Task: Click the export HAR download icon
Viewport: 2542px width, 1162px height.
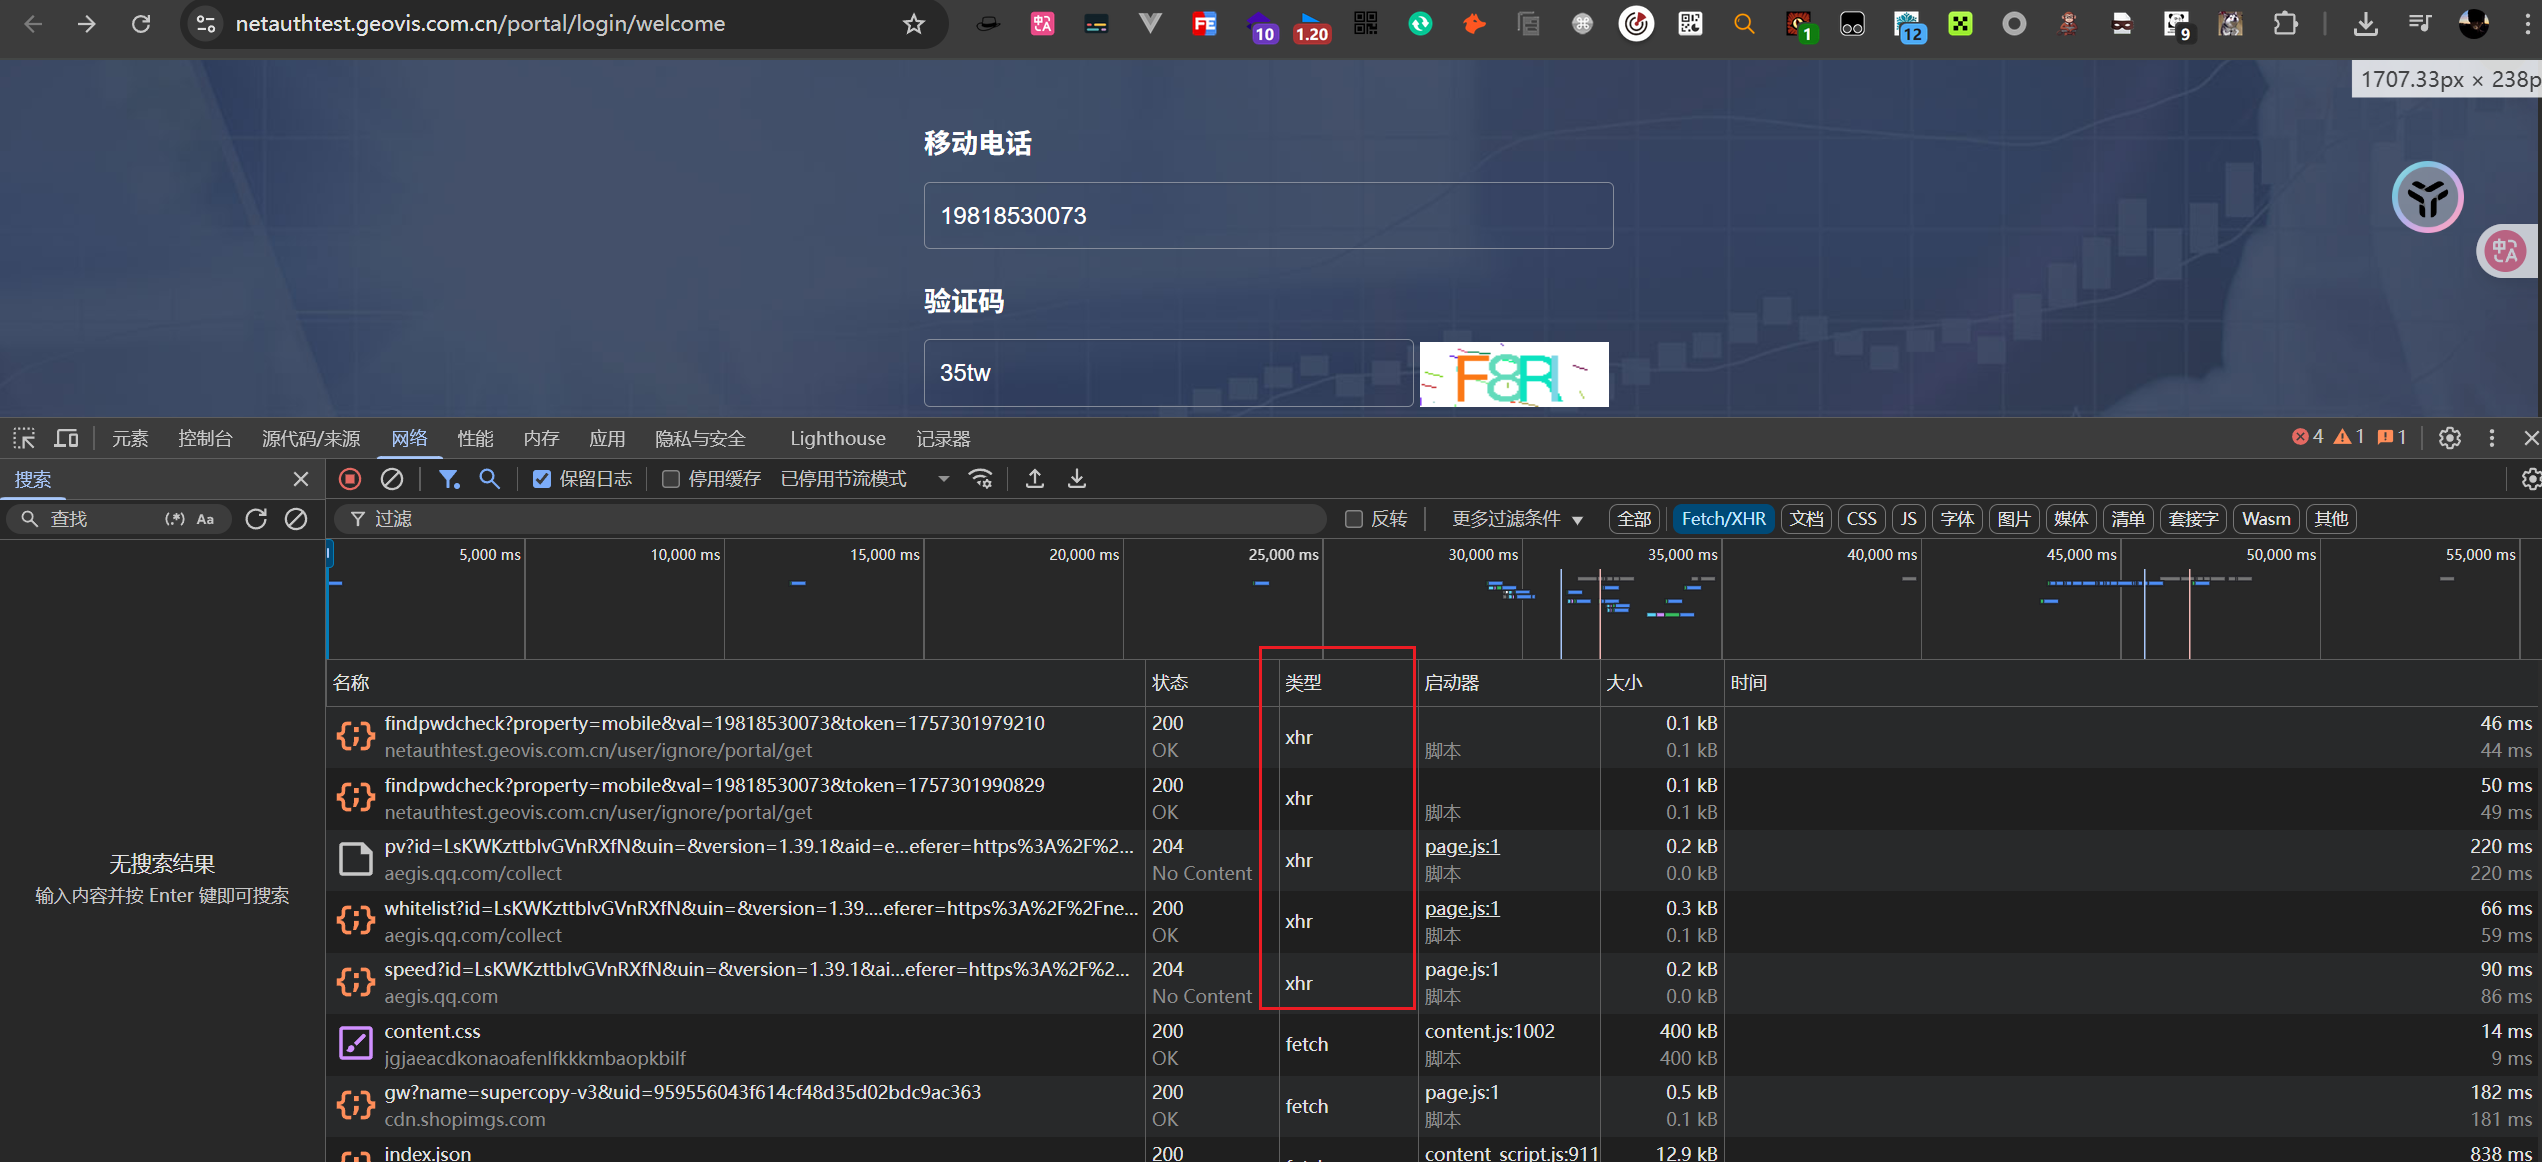Action: pyautogui.click(x=1077, y=479)
